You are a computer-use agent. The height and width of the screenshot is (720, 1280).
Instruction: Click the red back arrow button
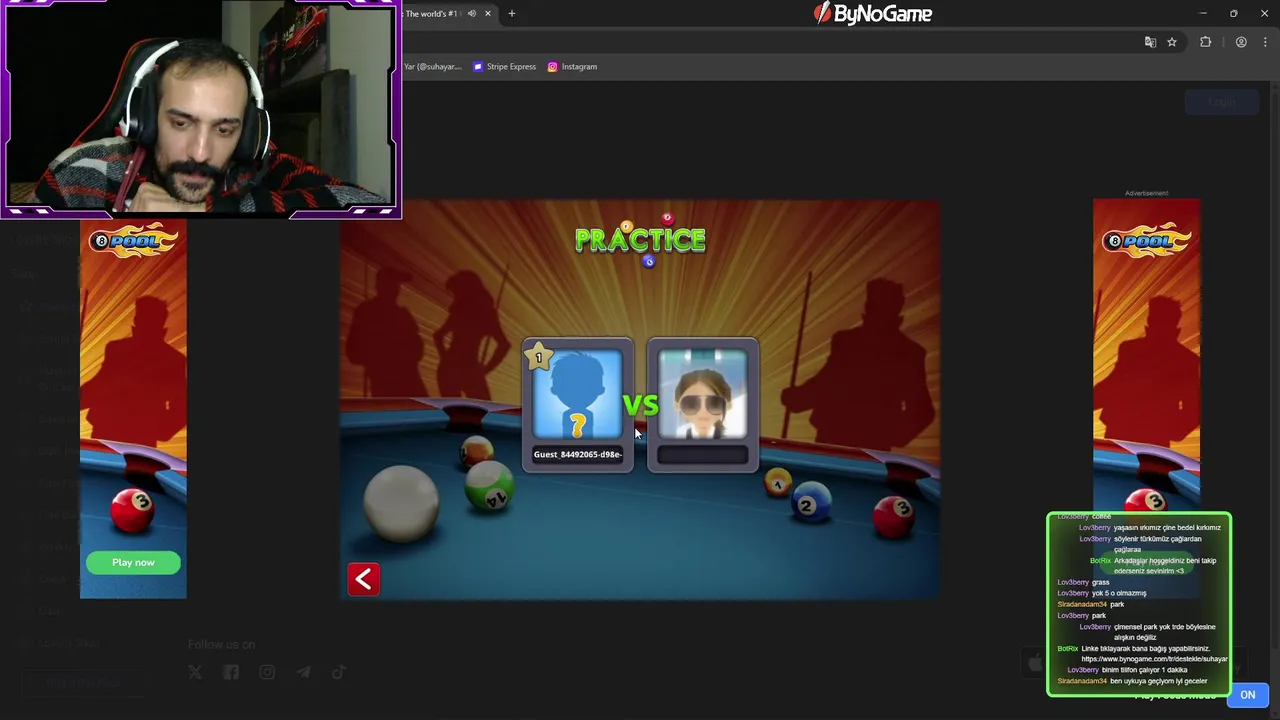pos(363,579)
